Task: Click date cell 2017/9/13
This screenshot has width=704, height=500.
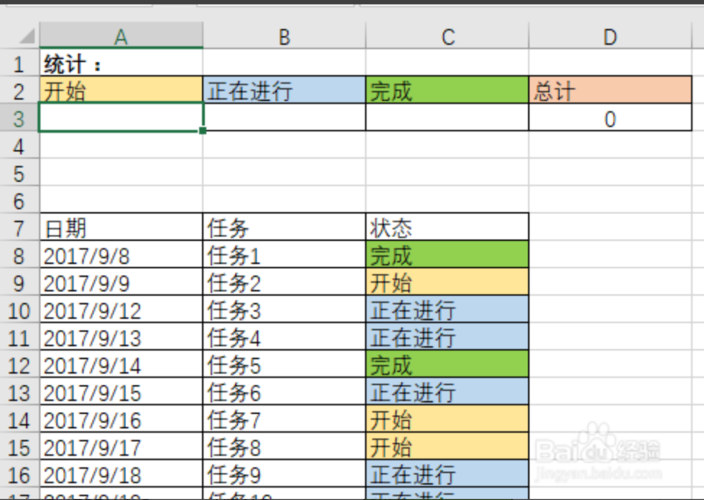Action: click(x=121, y=338)
